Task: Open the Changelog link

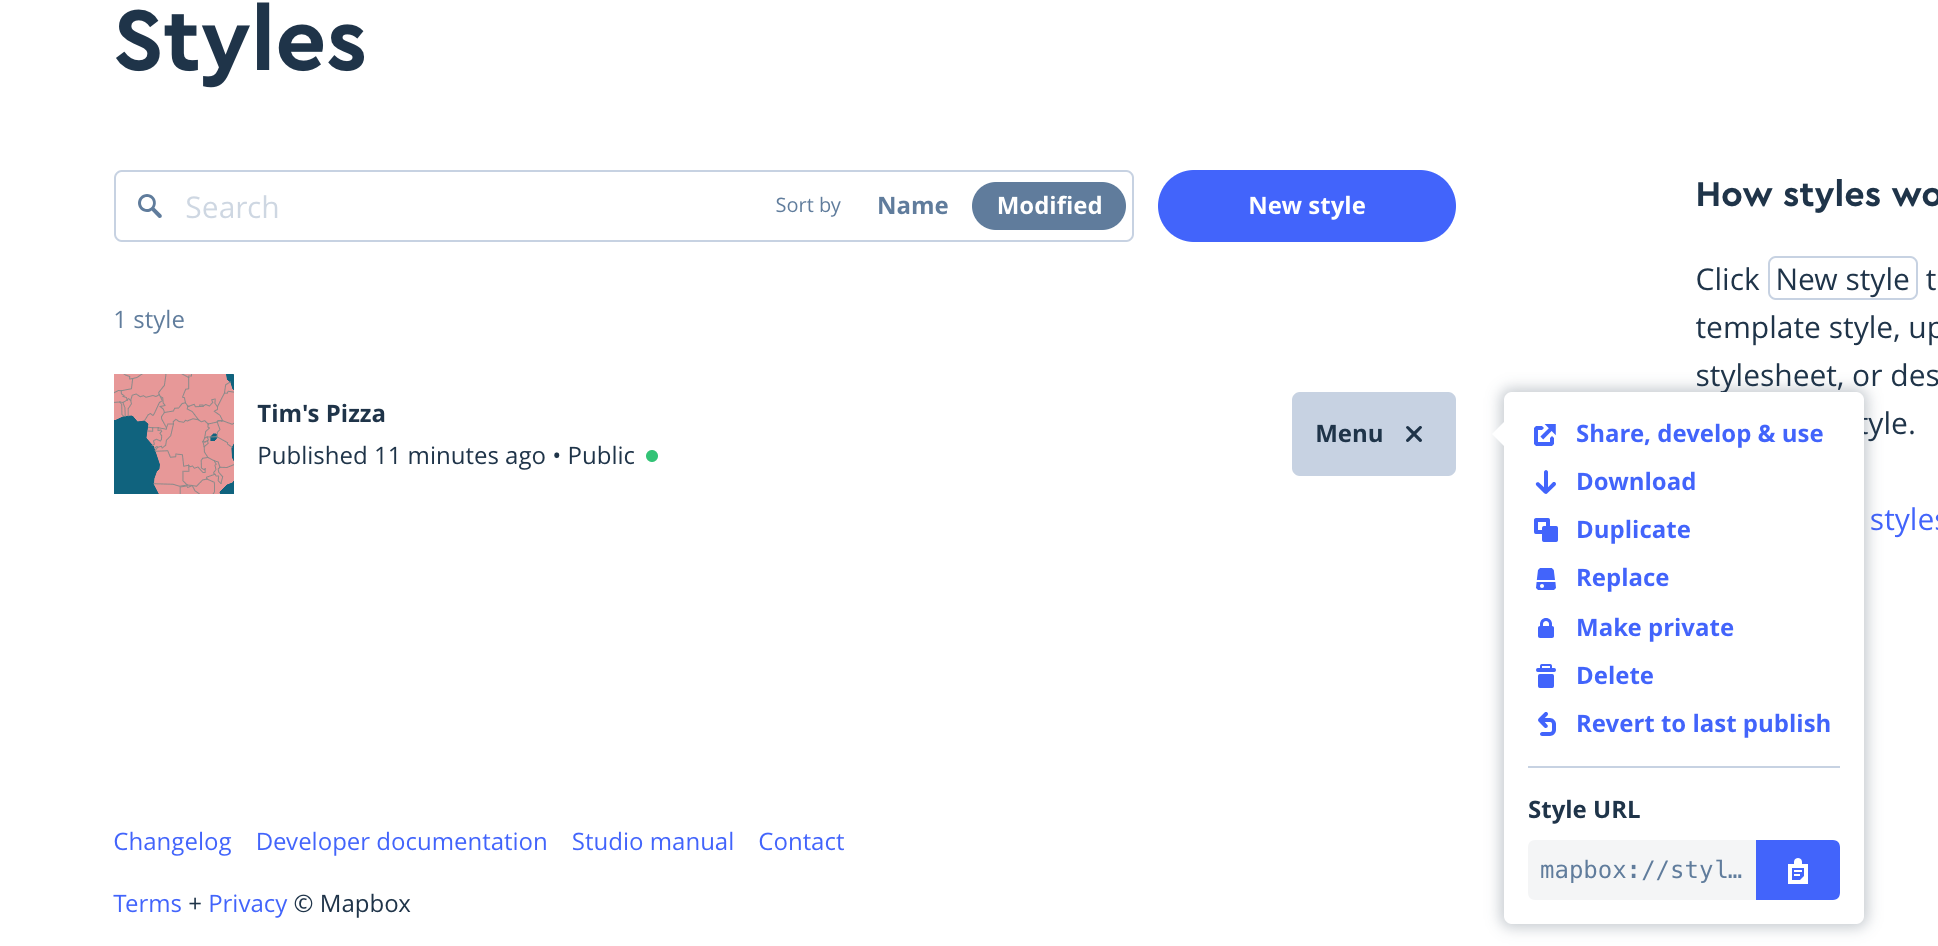Action: tap(172, 842)
